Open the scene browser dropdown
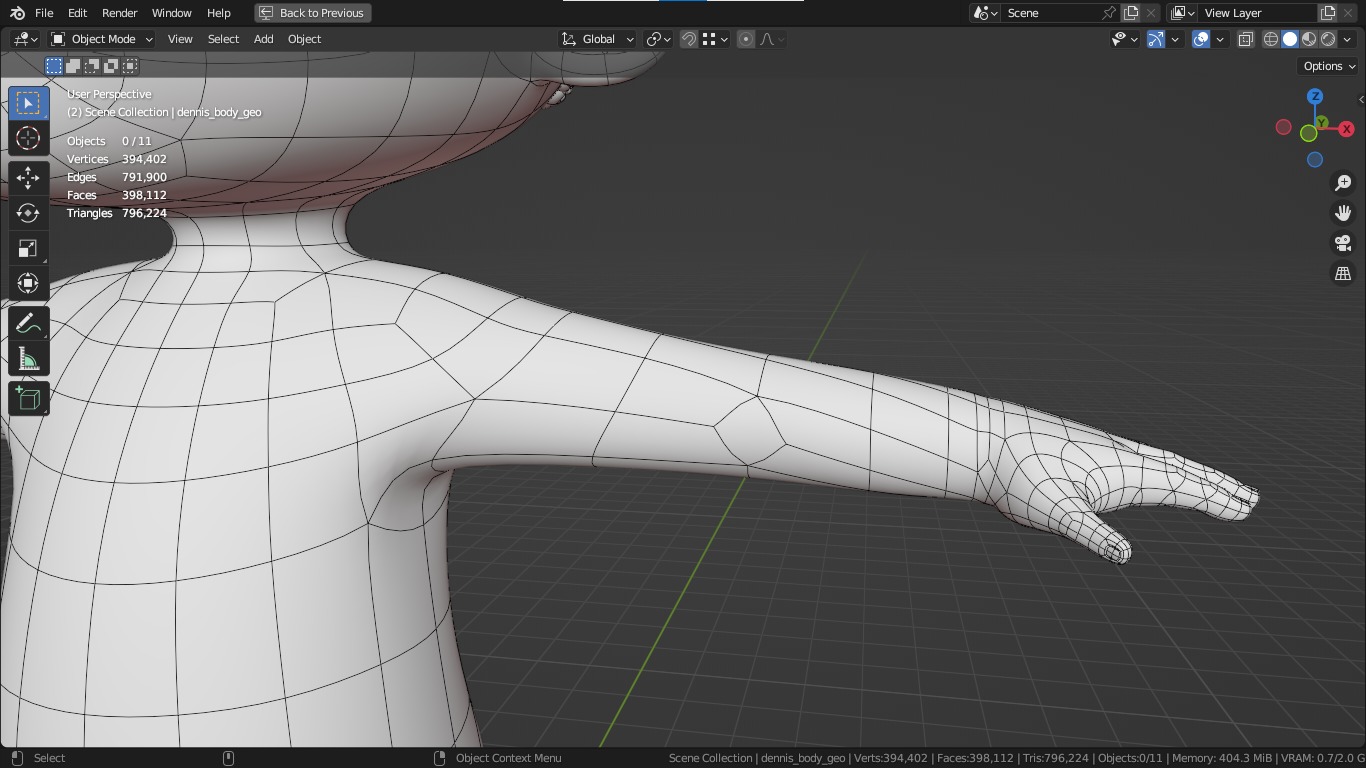 point(985,13)
